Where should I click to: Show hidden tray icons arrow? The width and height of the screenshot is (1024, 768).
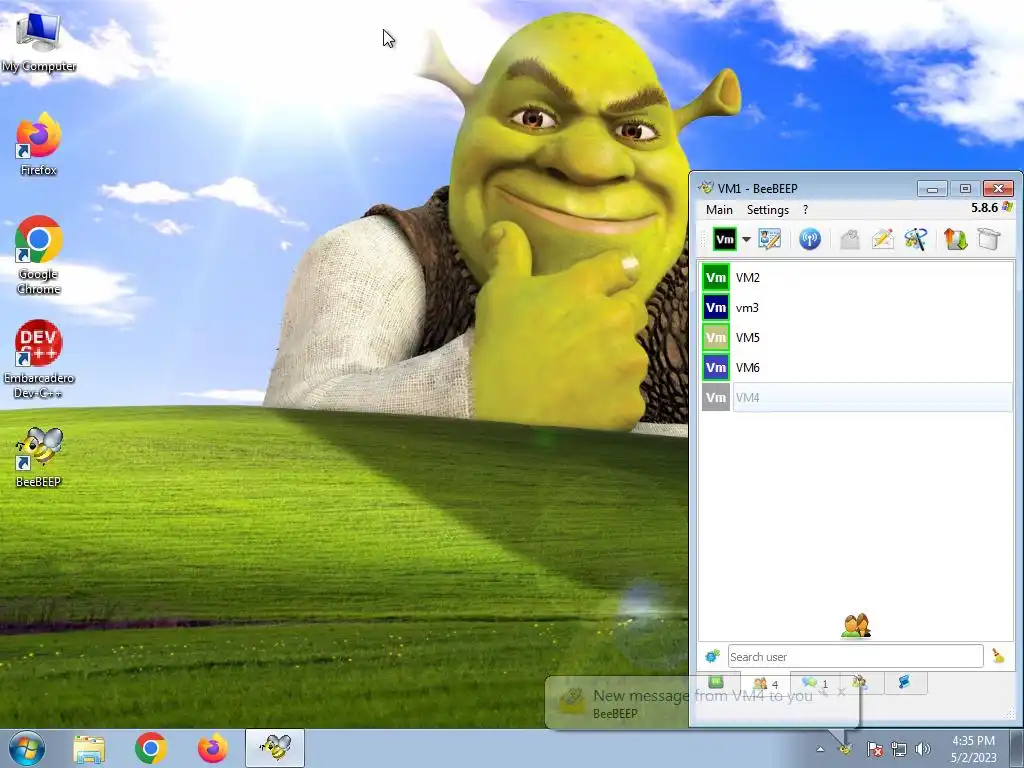click(x=820, y=749)
